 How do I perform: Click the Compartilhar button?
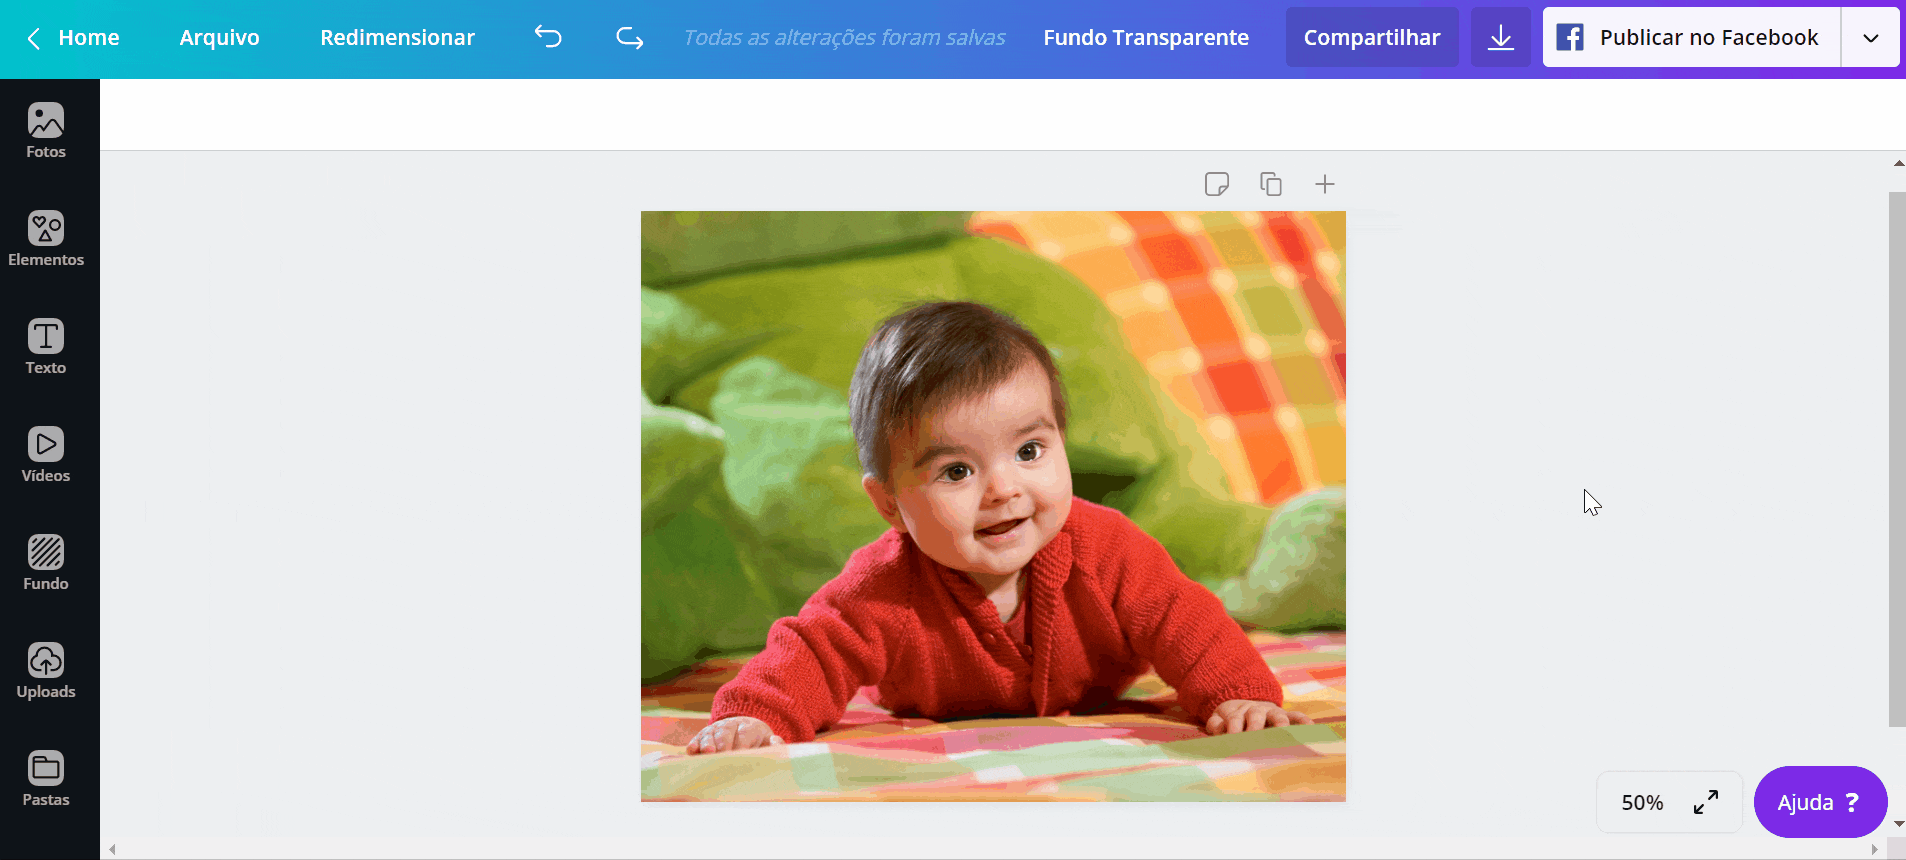tap(1372, 37)
